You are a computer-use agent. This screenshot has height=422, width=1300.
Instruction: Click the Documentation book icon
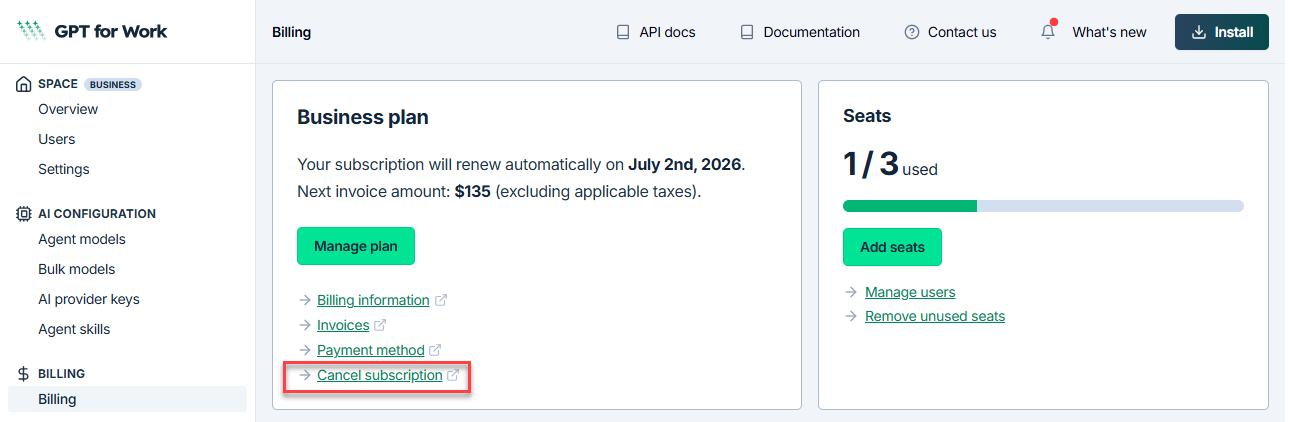(746, 32)
